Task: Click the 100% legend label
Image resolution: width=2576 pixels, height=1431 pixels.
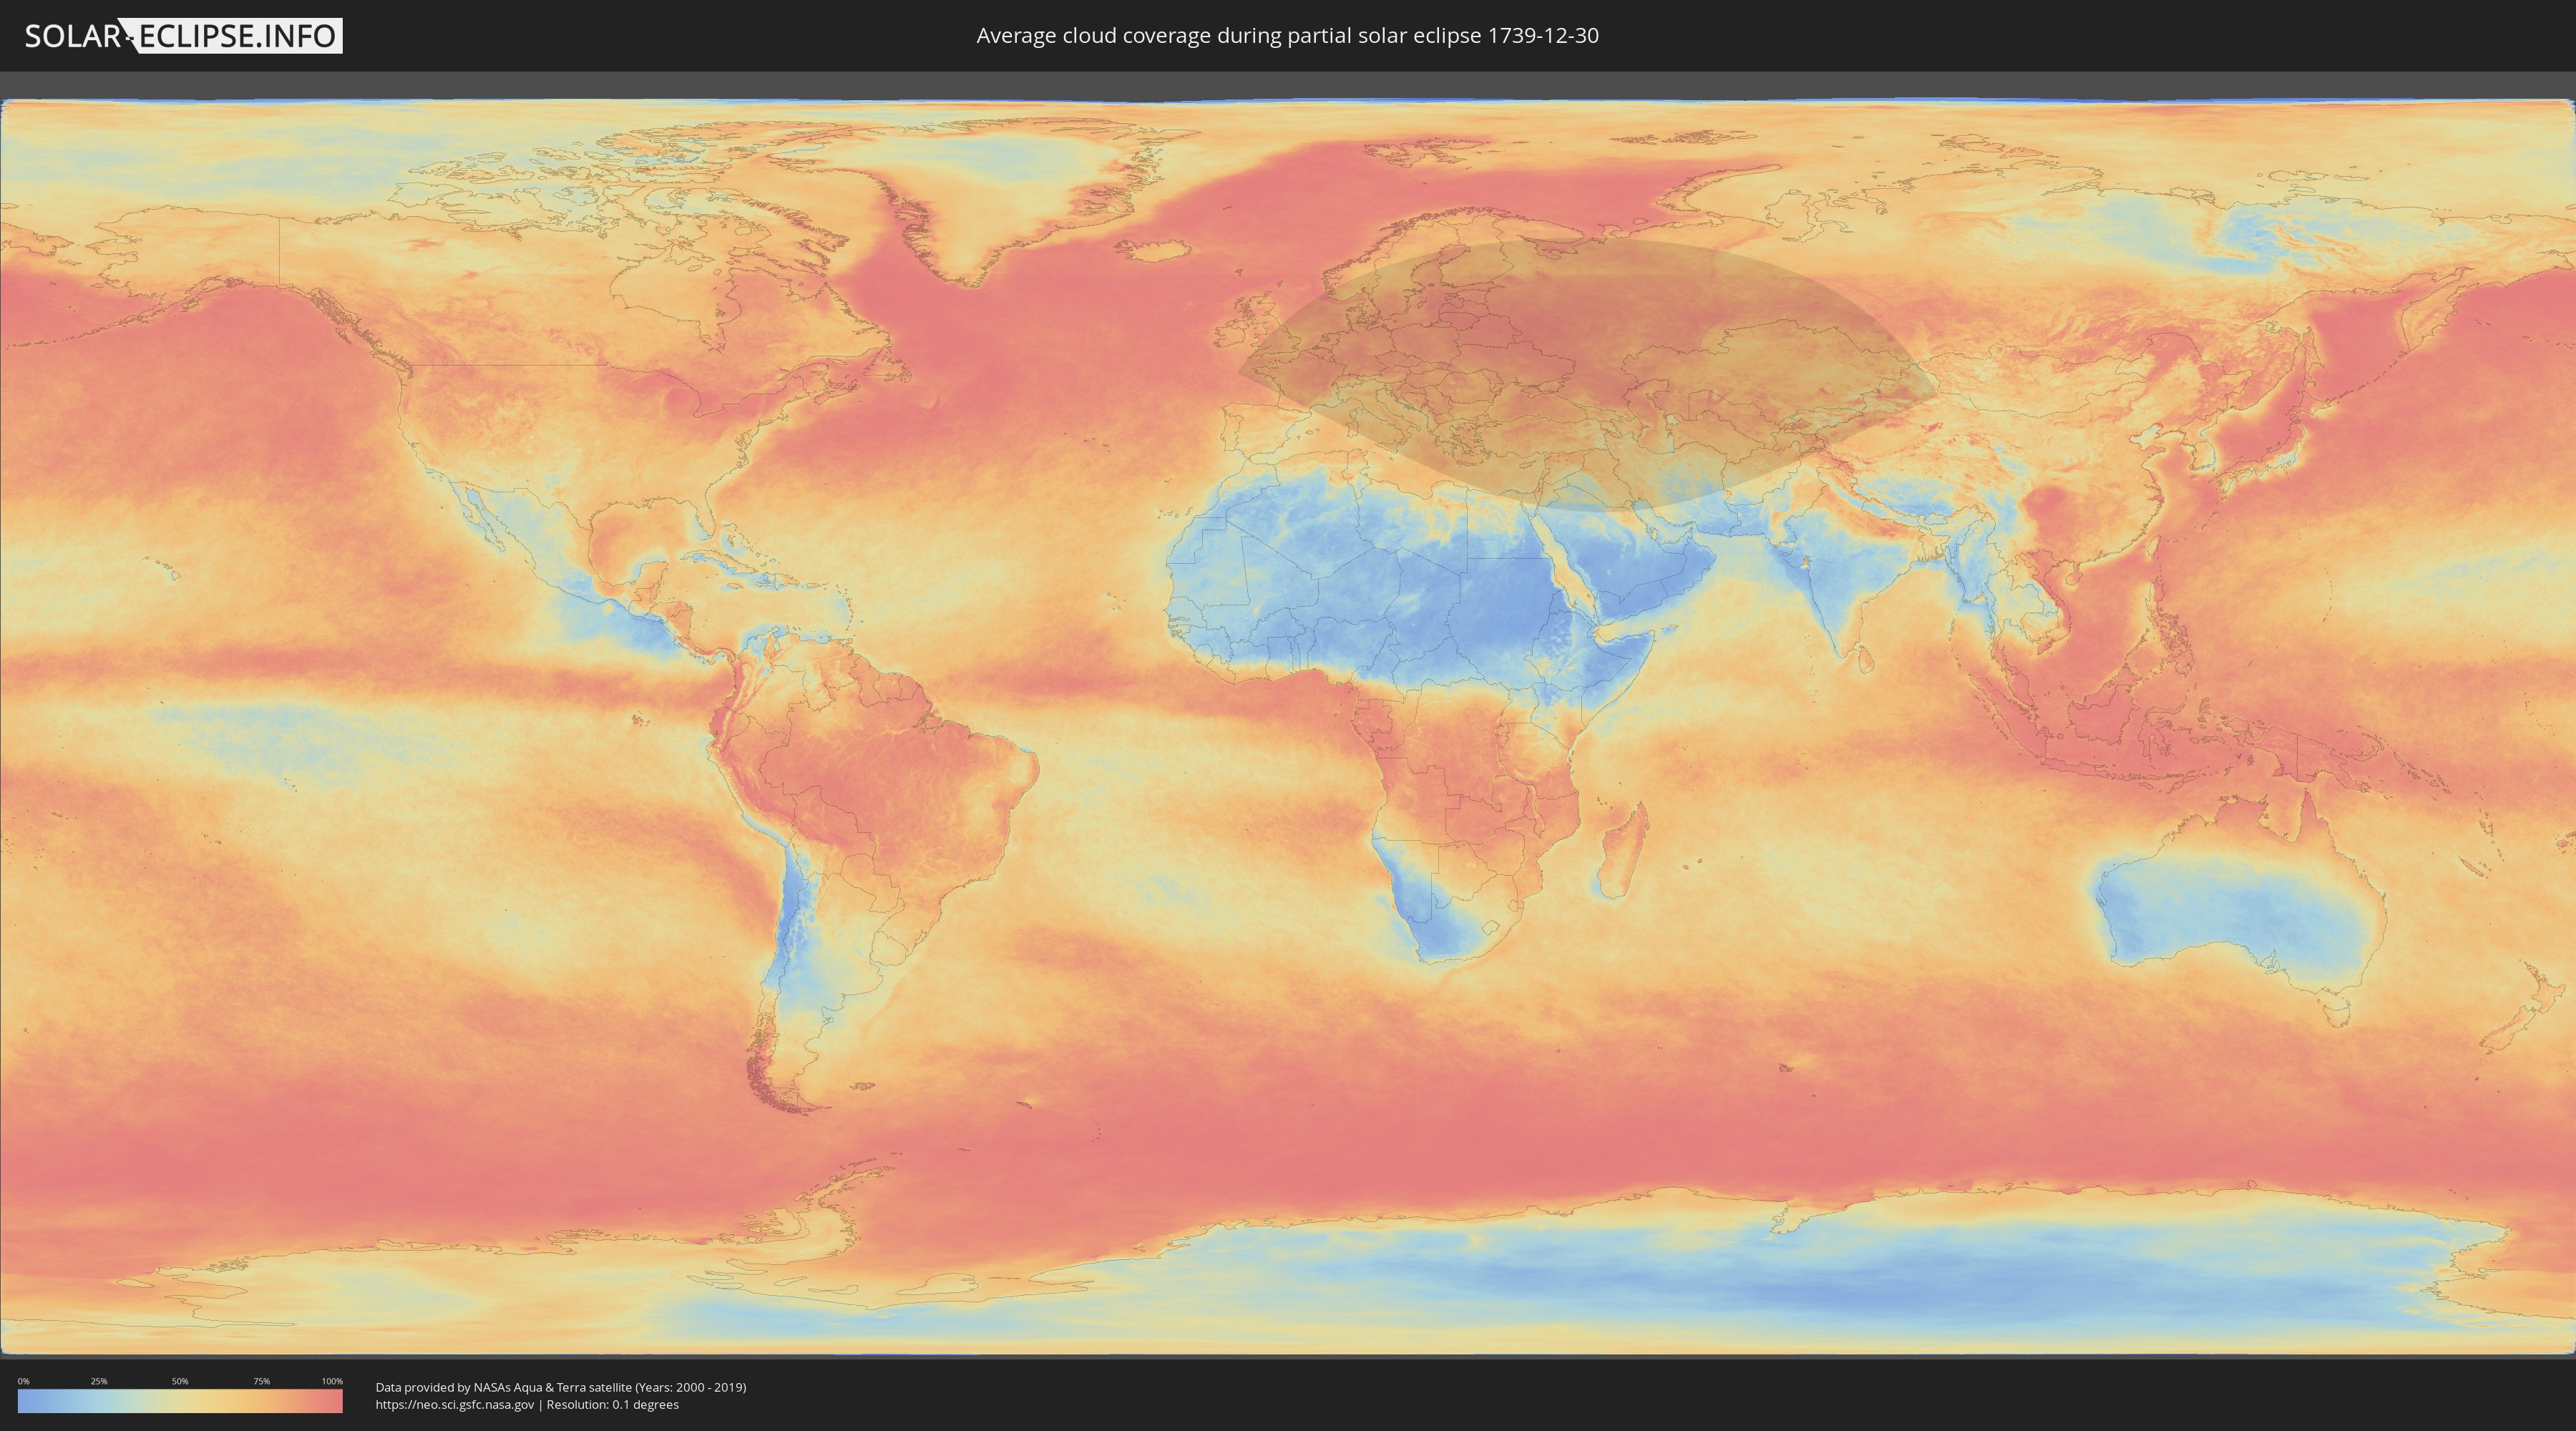Action: point(332,1381)
